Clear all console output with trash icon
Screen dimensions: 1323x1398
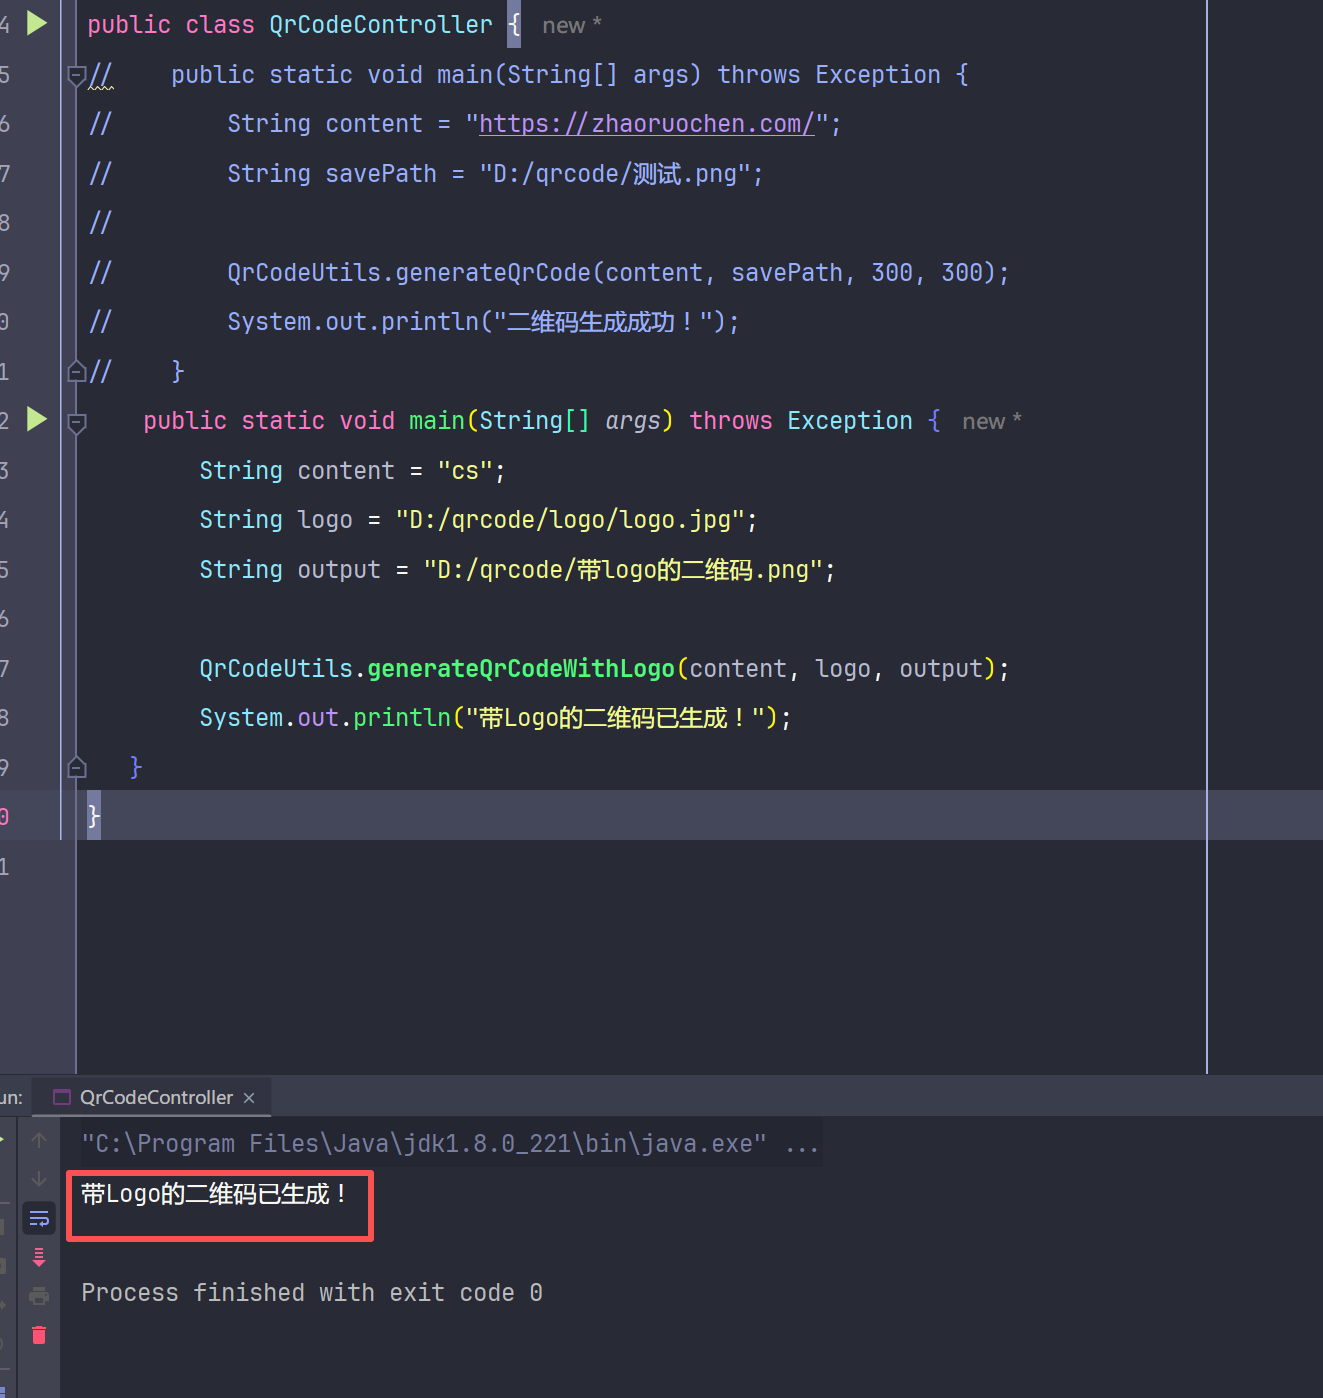click(x=39, y=1335)
